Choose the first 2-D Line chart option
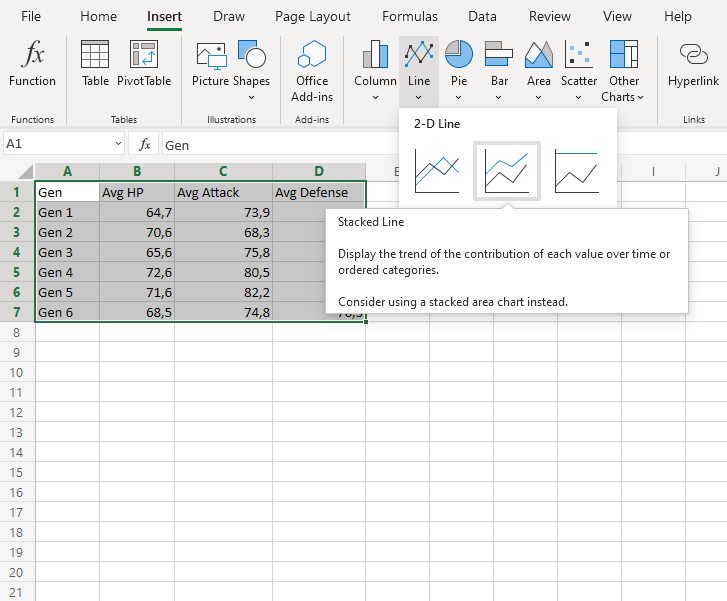Screen dimensions: 727x601 [437, 171]
